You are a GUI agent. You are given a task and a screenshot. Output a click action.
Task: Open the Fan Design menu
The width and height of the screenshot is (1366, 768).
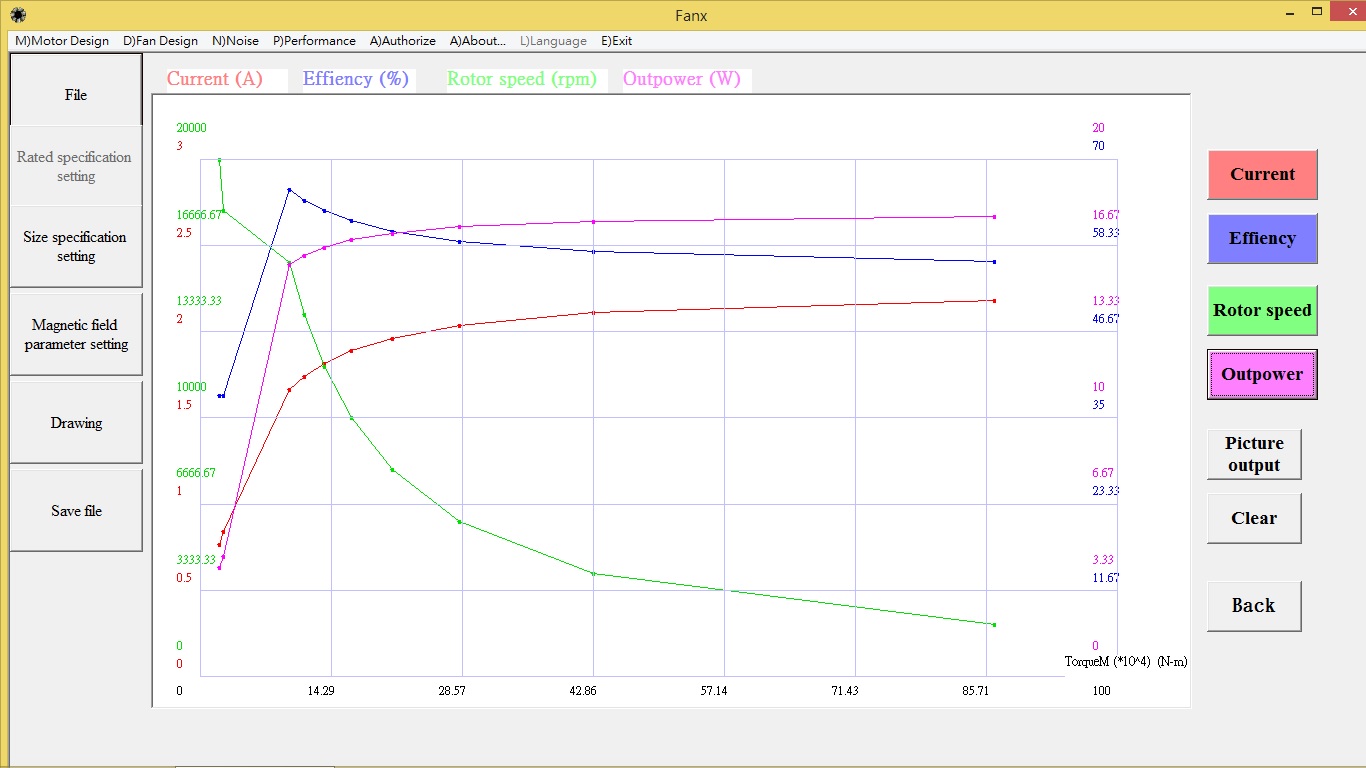point(160,41)
